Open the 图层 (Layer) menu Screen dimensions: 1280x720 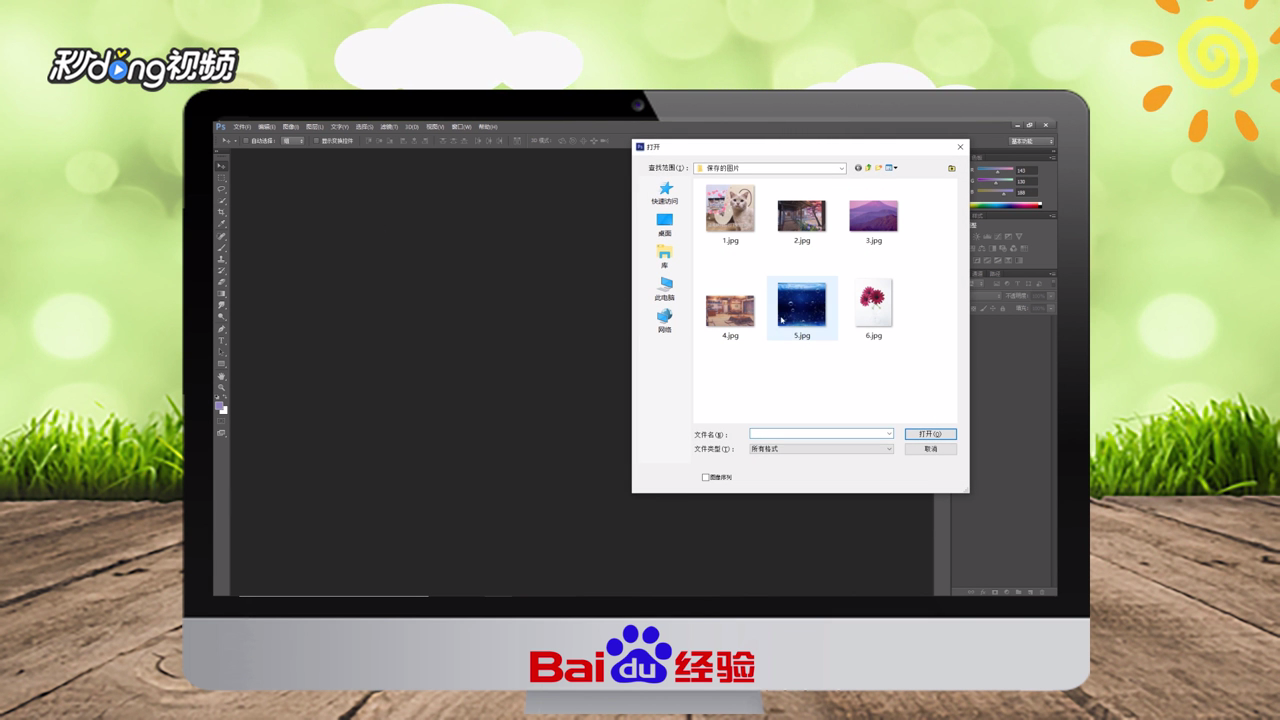[315, 127]
